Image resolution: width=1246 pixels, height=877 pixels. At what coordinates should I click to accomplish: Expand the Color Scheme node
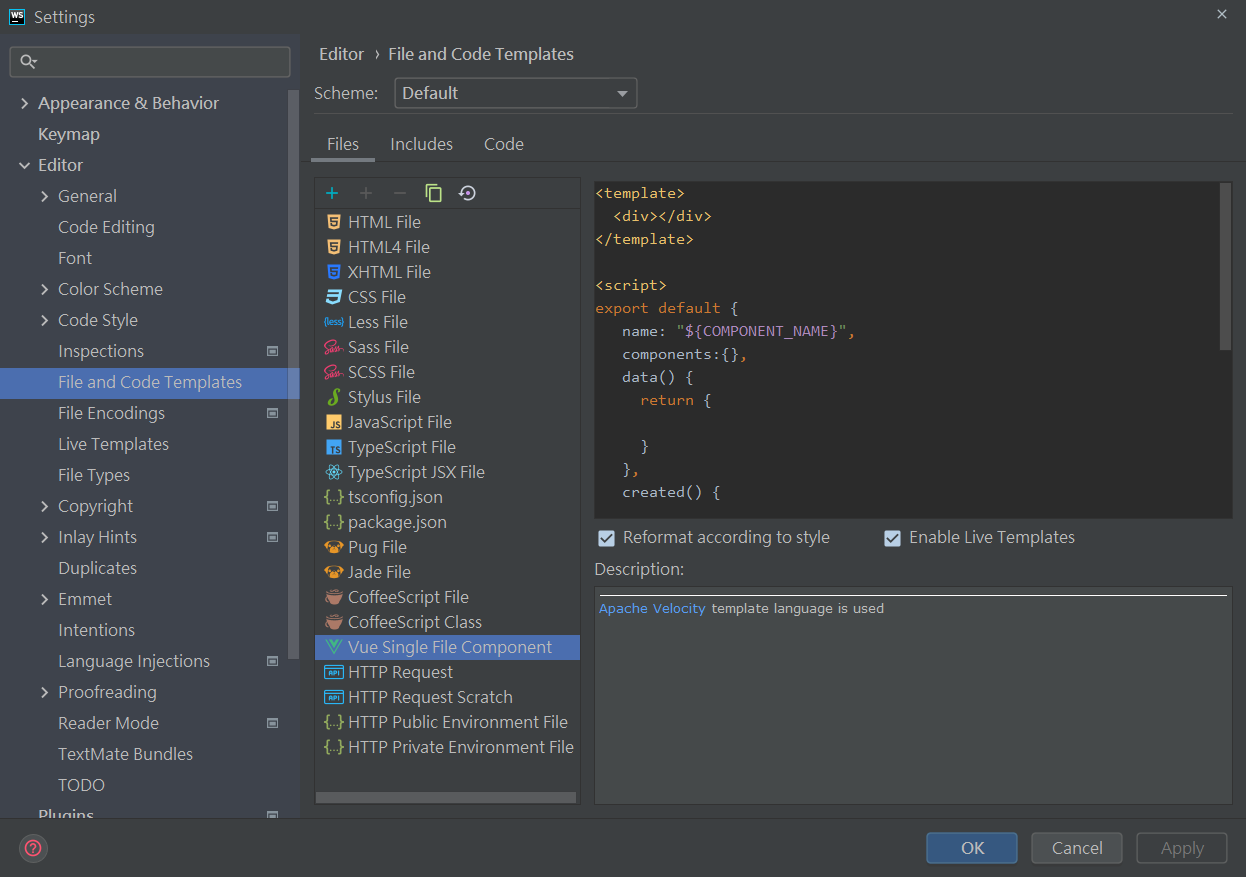(44, 289)
